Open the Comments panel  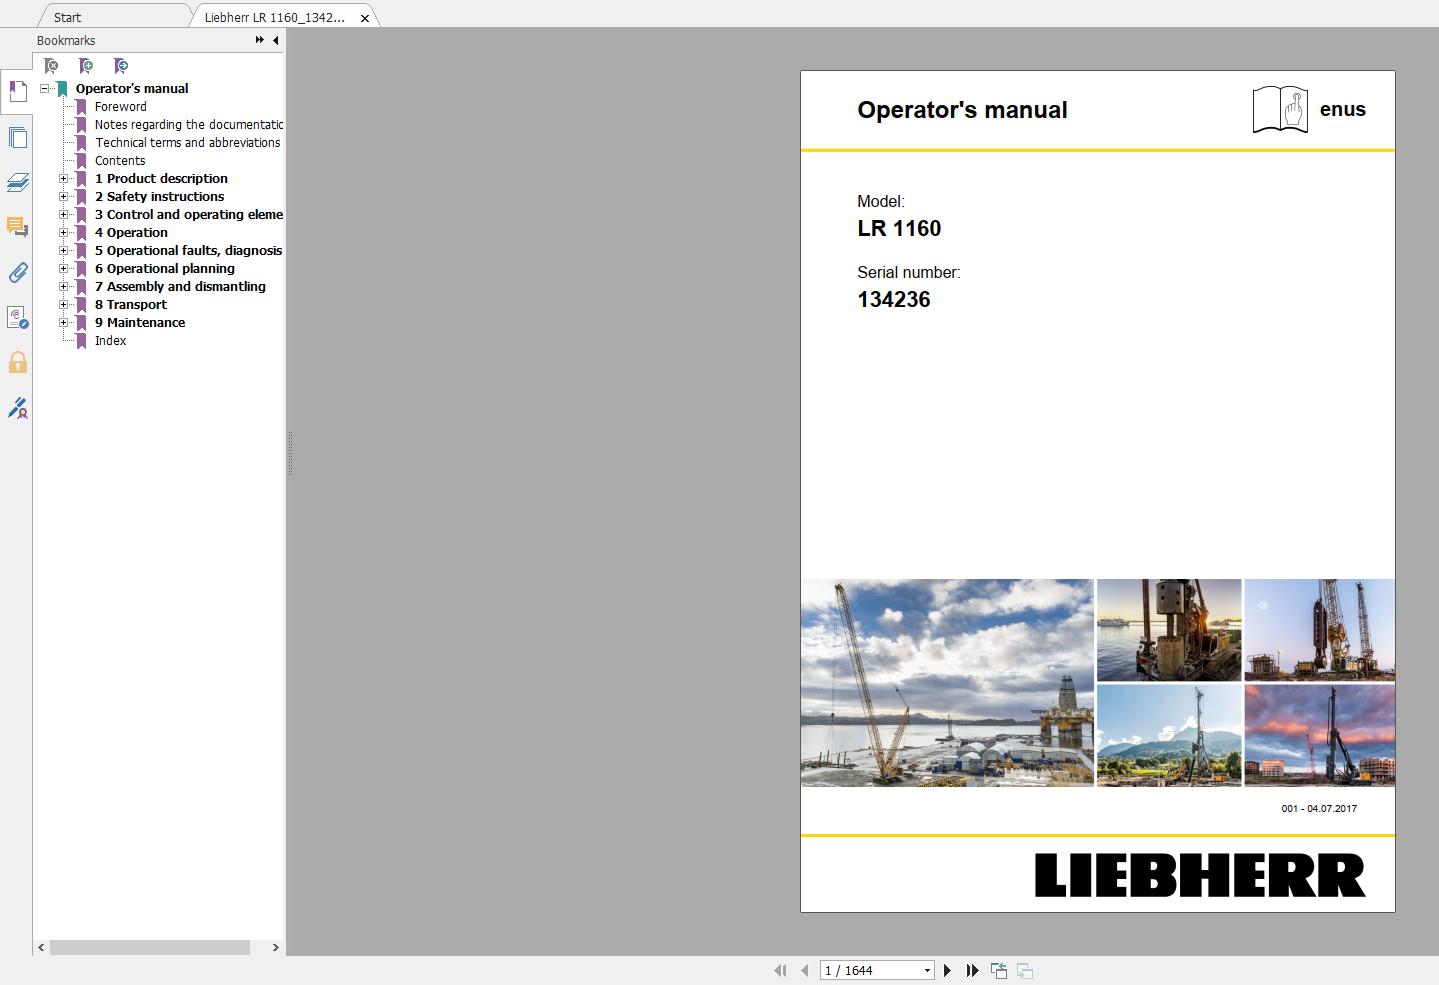[17, 227]
